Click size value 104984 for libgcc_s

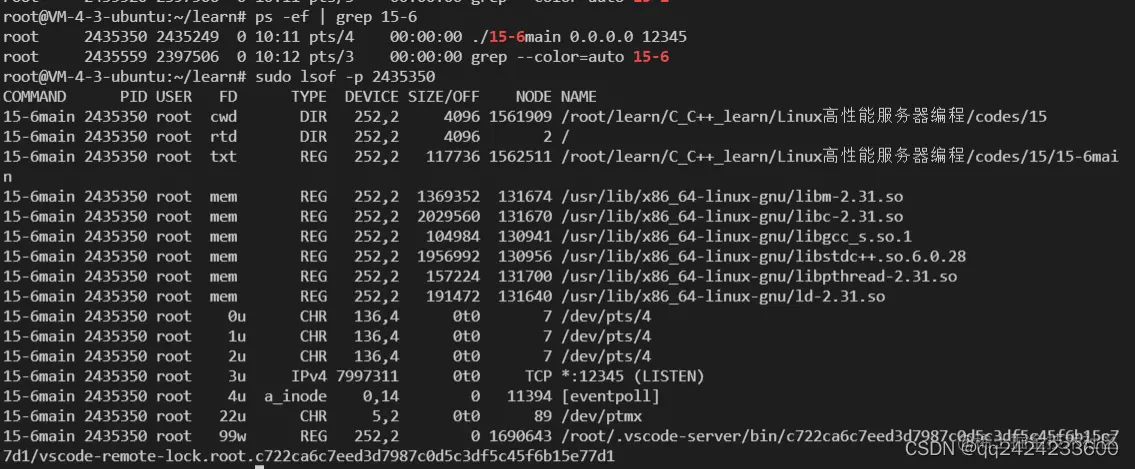click(x=453, y=237)
